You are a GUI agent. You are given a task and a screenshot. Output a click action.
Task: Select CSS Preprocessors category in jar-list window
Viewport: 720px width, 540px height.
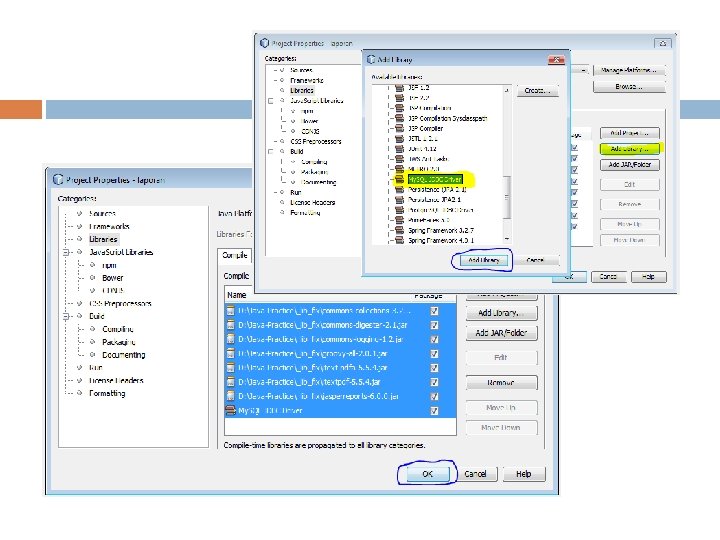coord(120,303)
